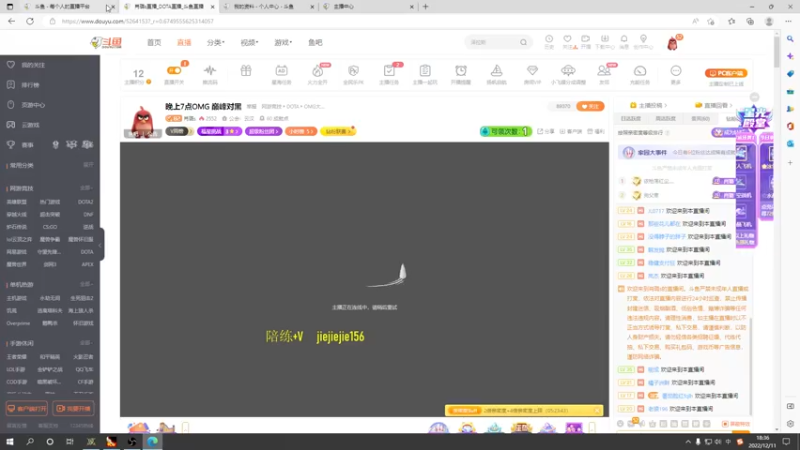Switch to the third chat ranking tab
Screen dimensions: 800x450
point(700,118)
